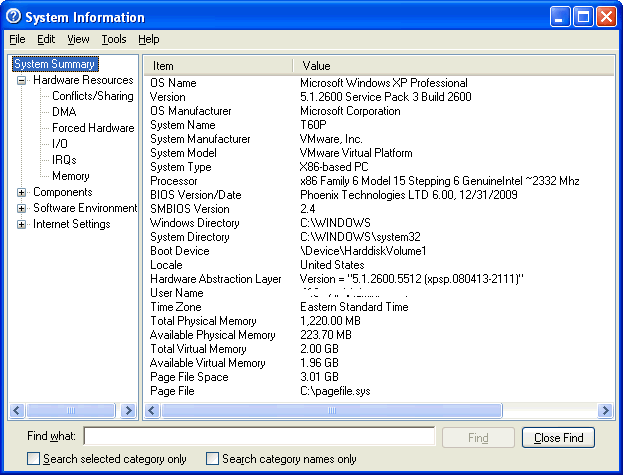The width and height of the screenshot is (623, 475).
Task: Enable Search selected category only checkbox
Action: (x=33, y=459)
